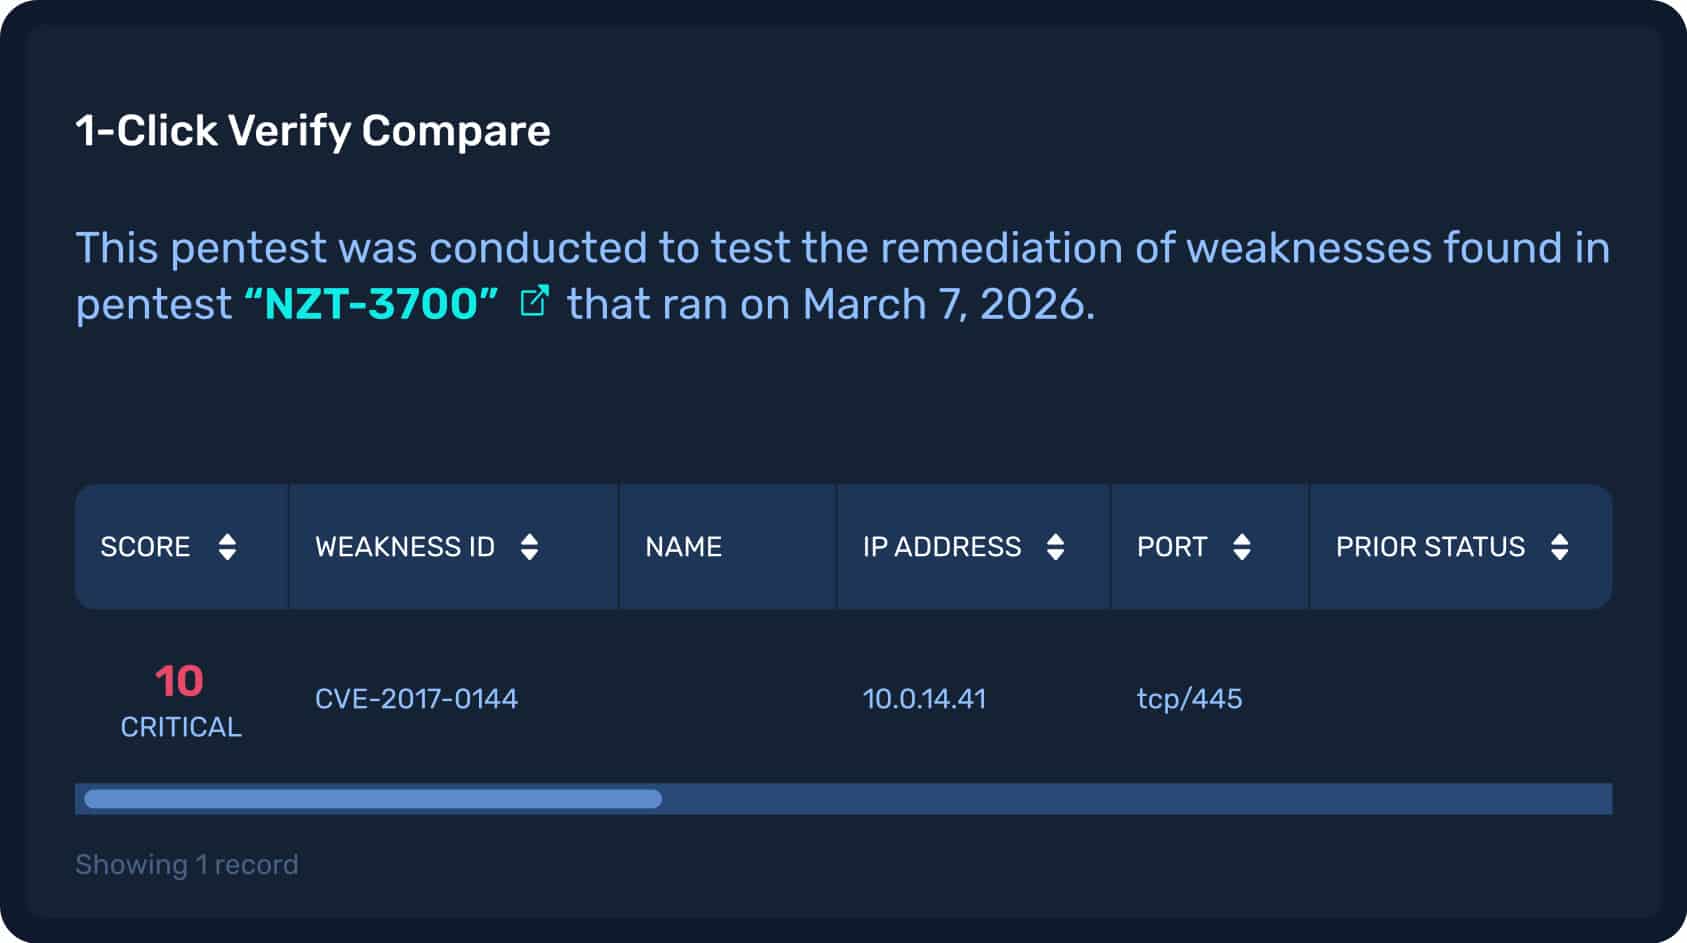Click the WEAKNESS ID header label
Viewport: 1687px width, 943px height.
click(x=405, y=547)
